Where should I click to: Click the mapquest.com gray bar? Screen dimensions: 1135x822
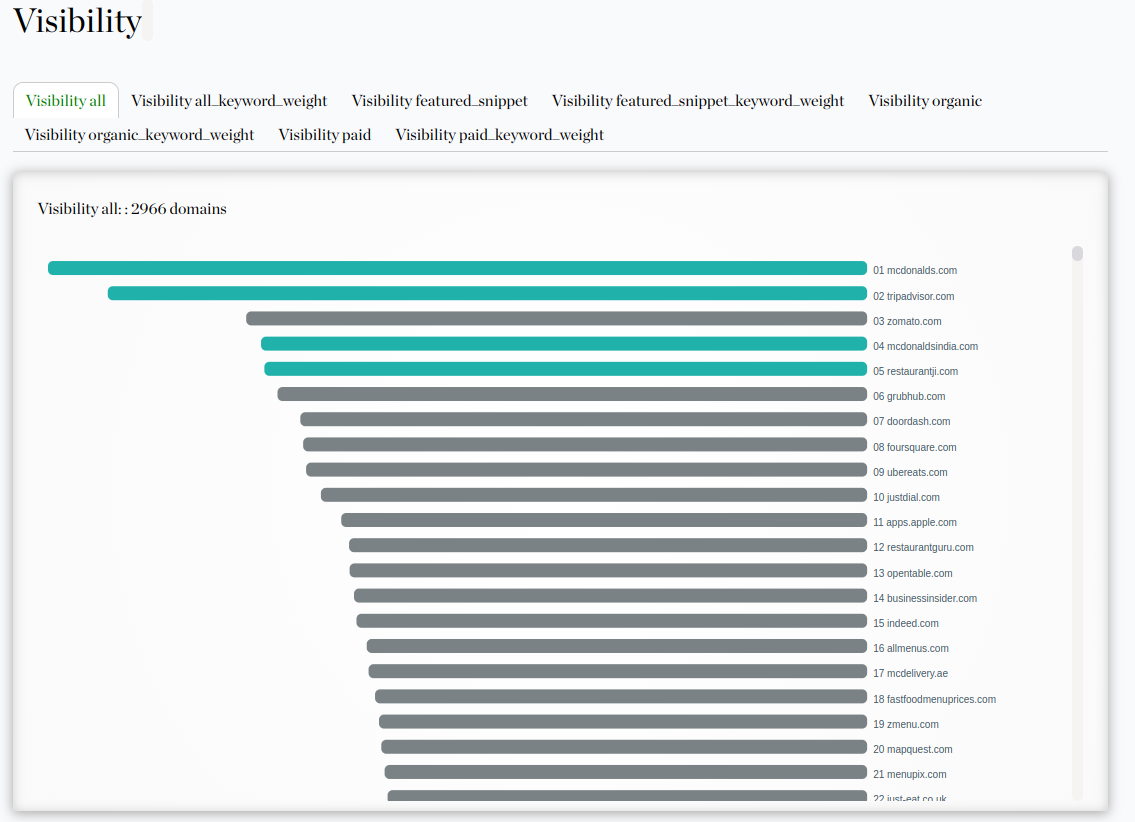click(624, 747)
